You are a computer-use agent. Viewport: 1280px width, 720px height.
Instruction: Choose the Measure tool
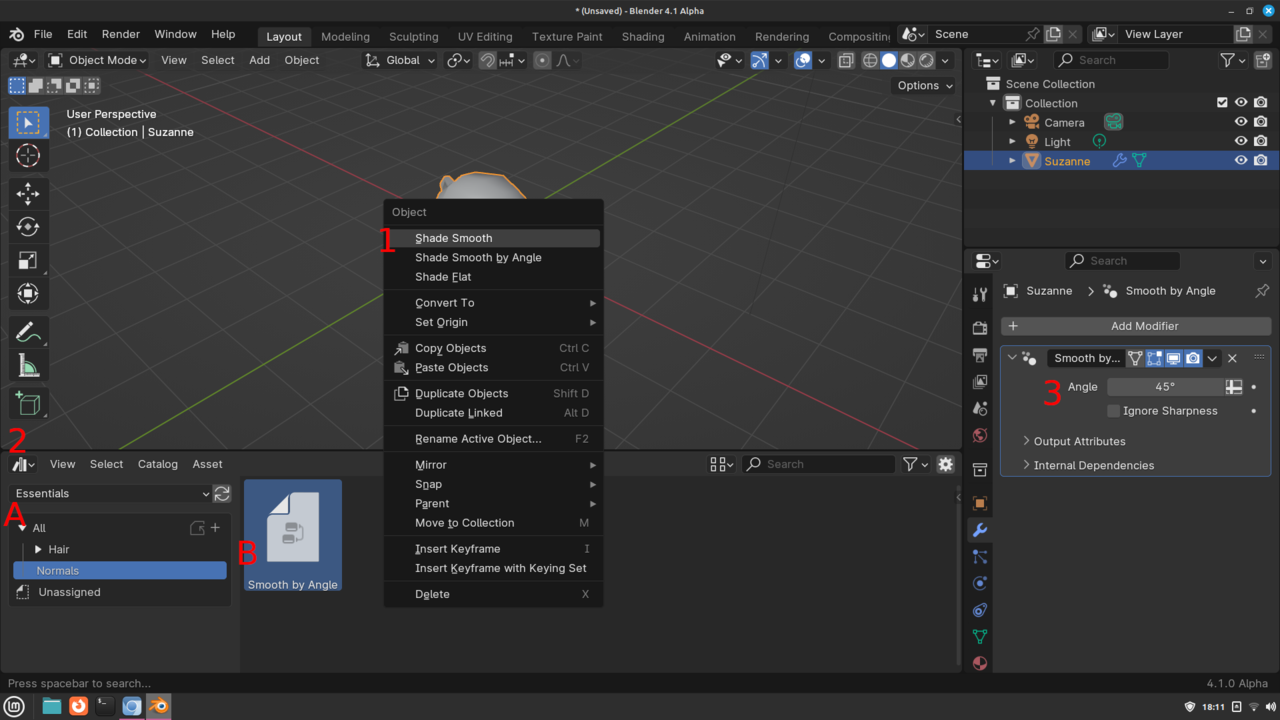click(x=28, y=365)
